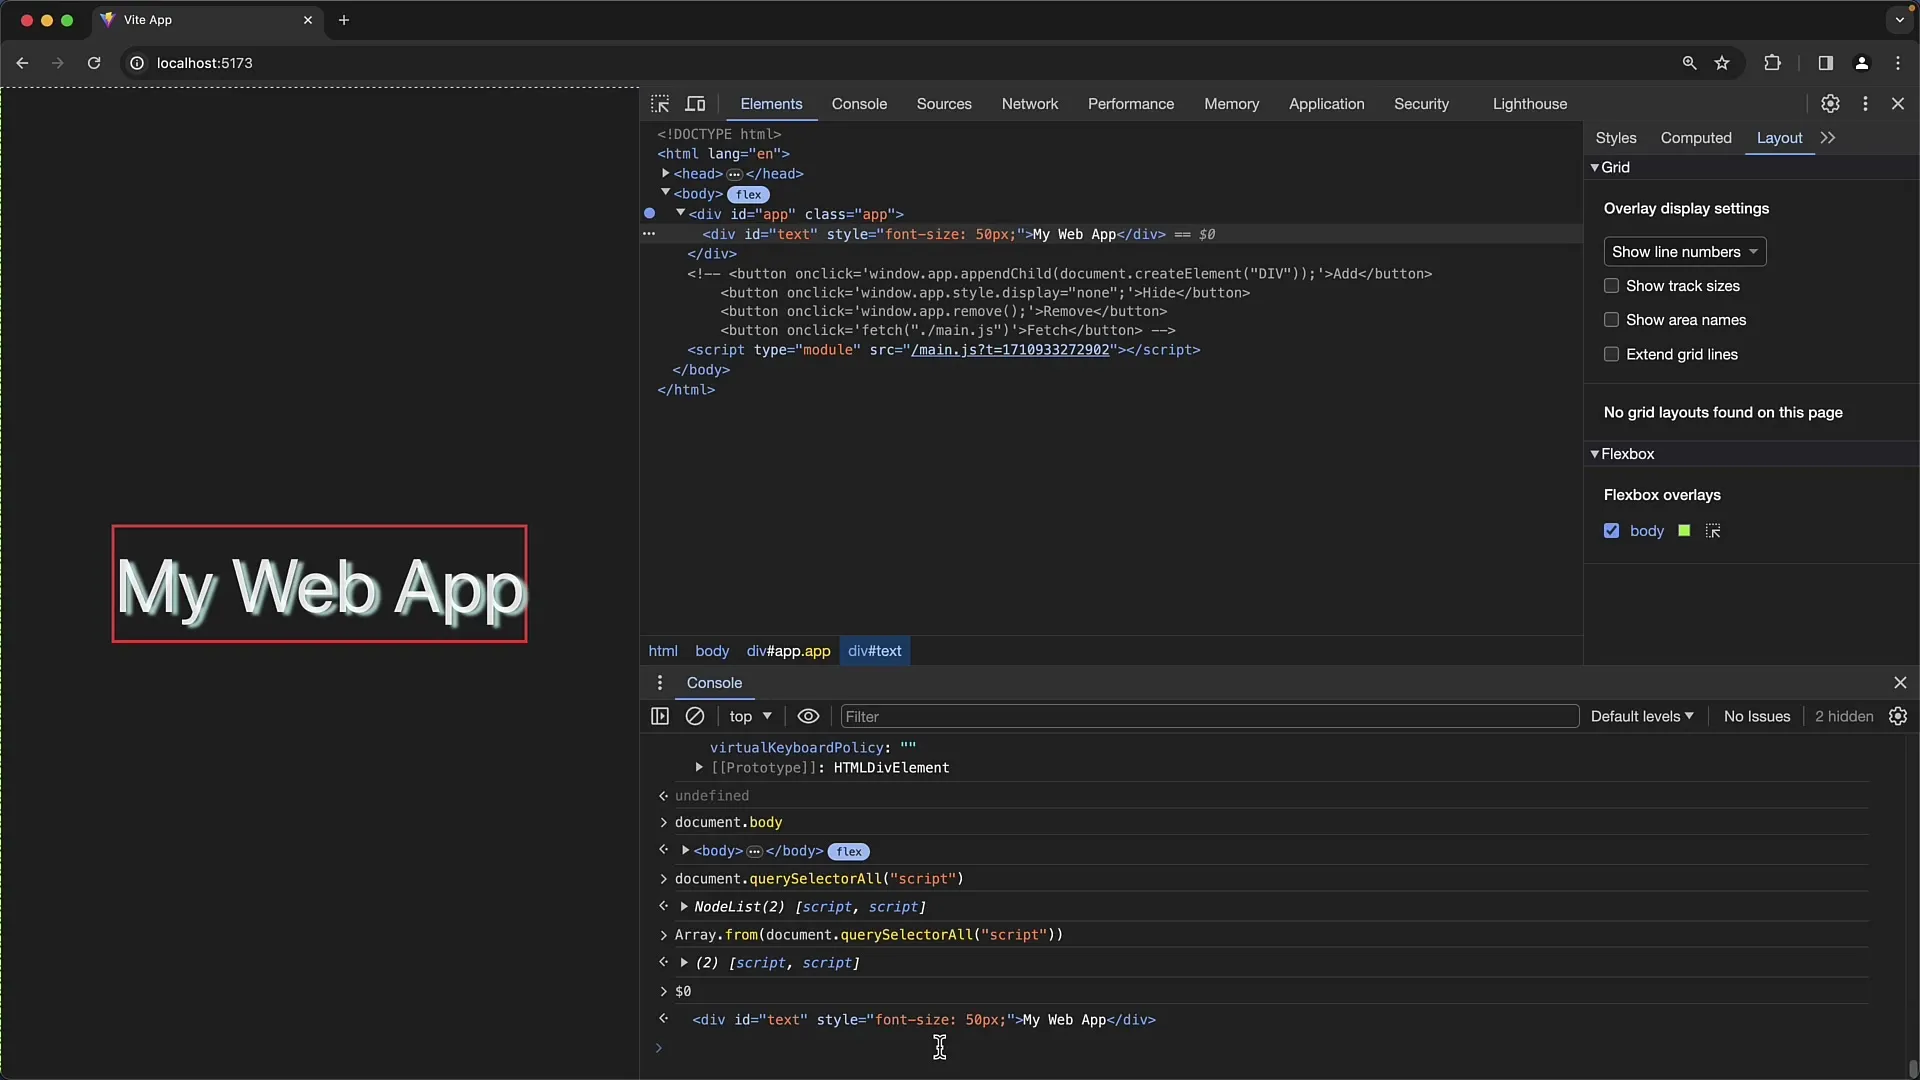Image resolution: width=1920 pixels, height=1080 pixels.
Task: Uncheck the body flexbox overlay checkbox
Action: tap(1611, 531)
